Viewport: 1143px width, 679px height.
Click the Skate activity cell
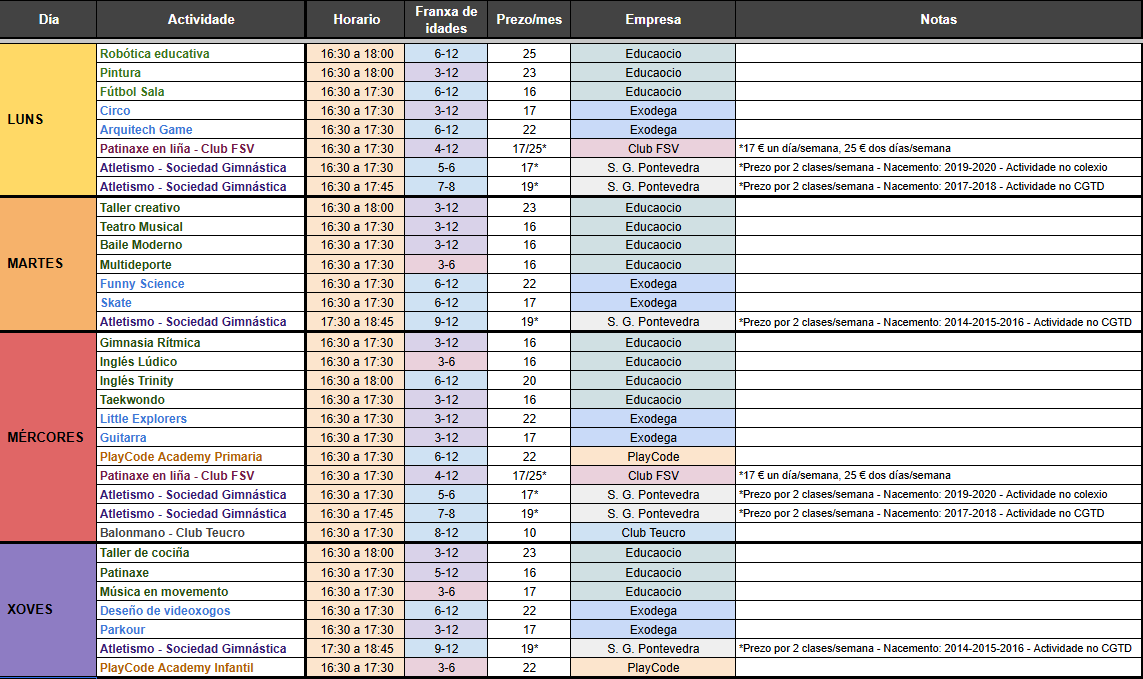[200, 302]
